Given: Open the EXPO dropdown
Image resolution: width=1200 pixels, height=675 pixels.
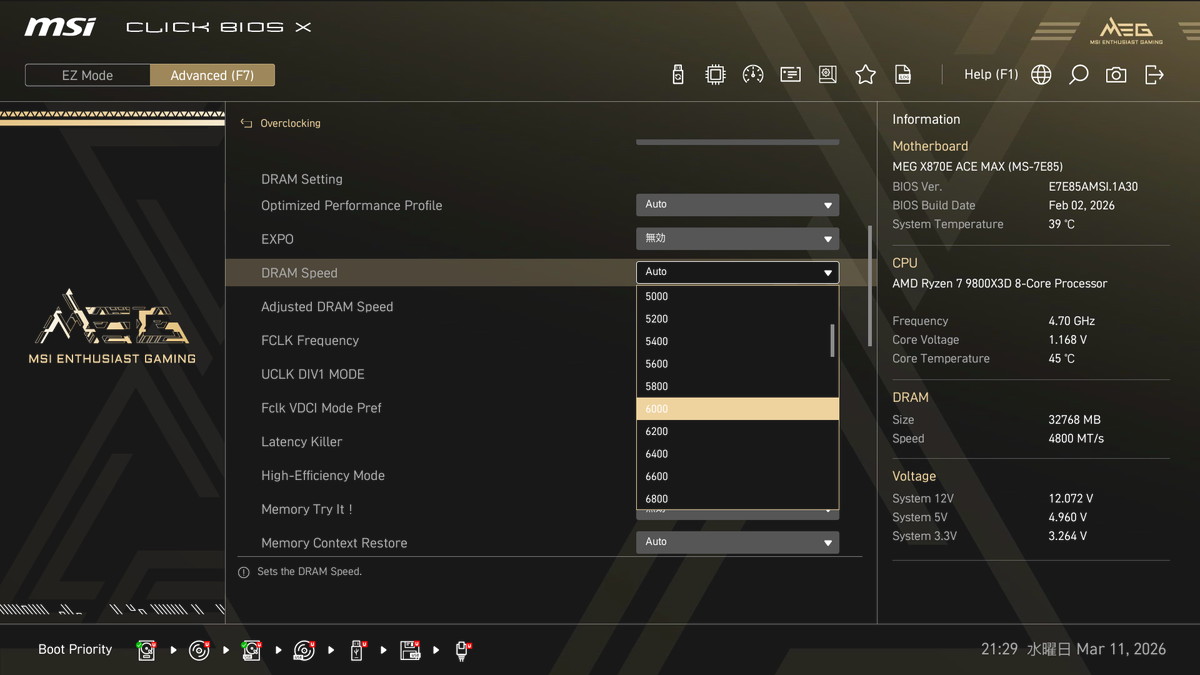Looking at the screenshot, I should pyautogui.click(x=737, y=239).
